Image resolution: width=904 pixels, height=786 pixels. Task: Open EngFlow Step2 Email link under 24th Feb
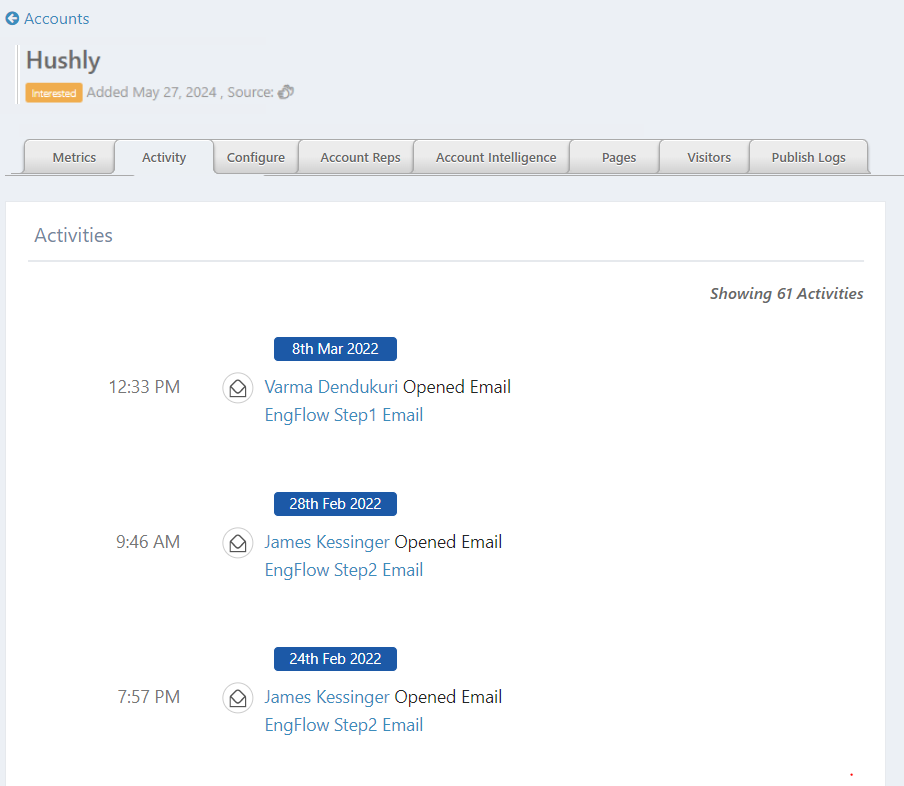(x=344, y=725)
